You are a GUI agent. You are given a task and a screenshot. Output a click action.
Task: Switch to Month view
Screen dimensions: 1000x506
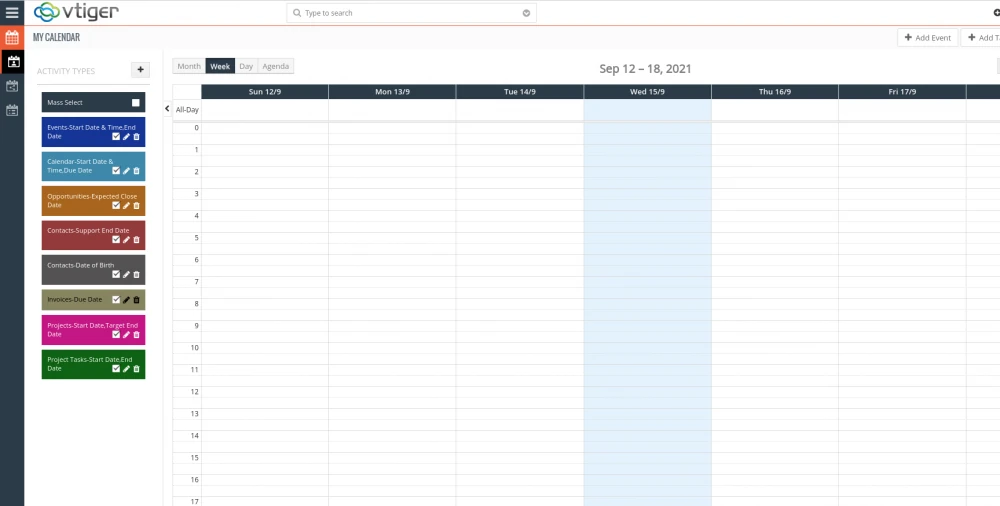(189, 67)
